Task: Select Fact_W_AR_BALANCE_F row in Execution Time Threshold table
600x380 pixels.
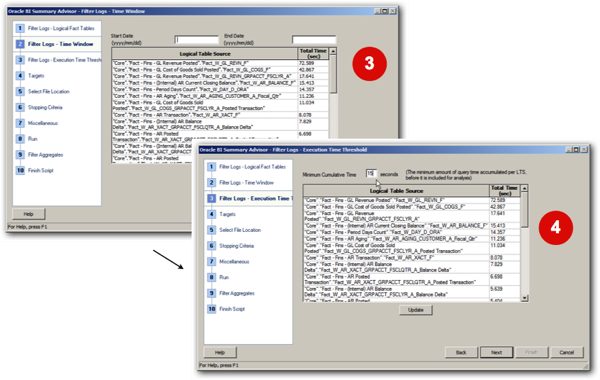Action: click(x=412, y=226)
